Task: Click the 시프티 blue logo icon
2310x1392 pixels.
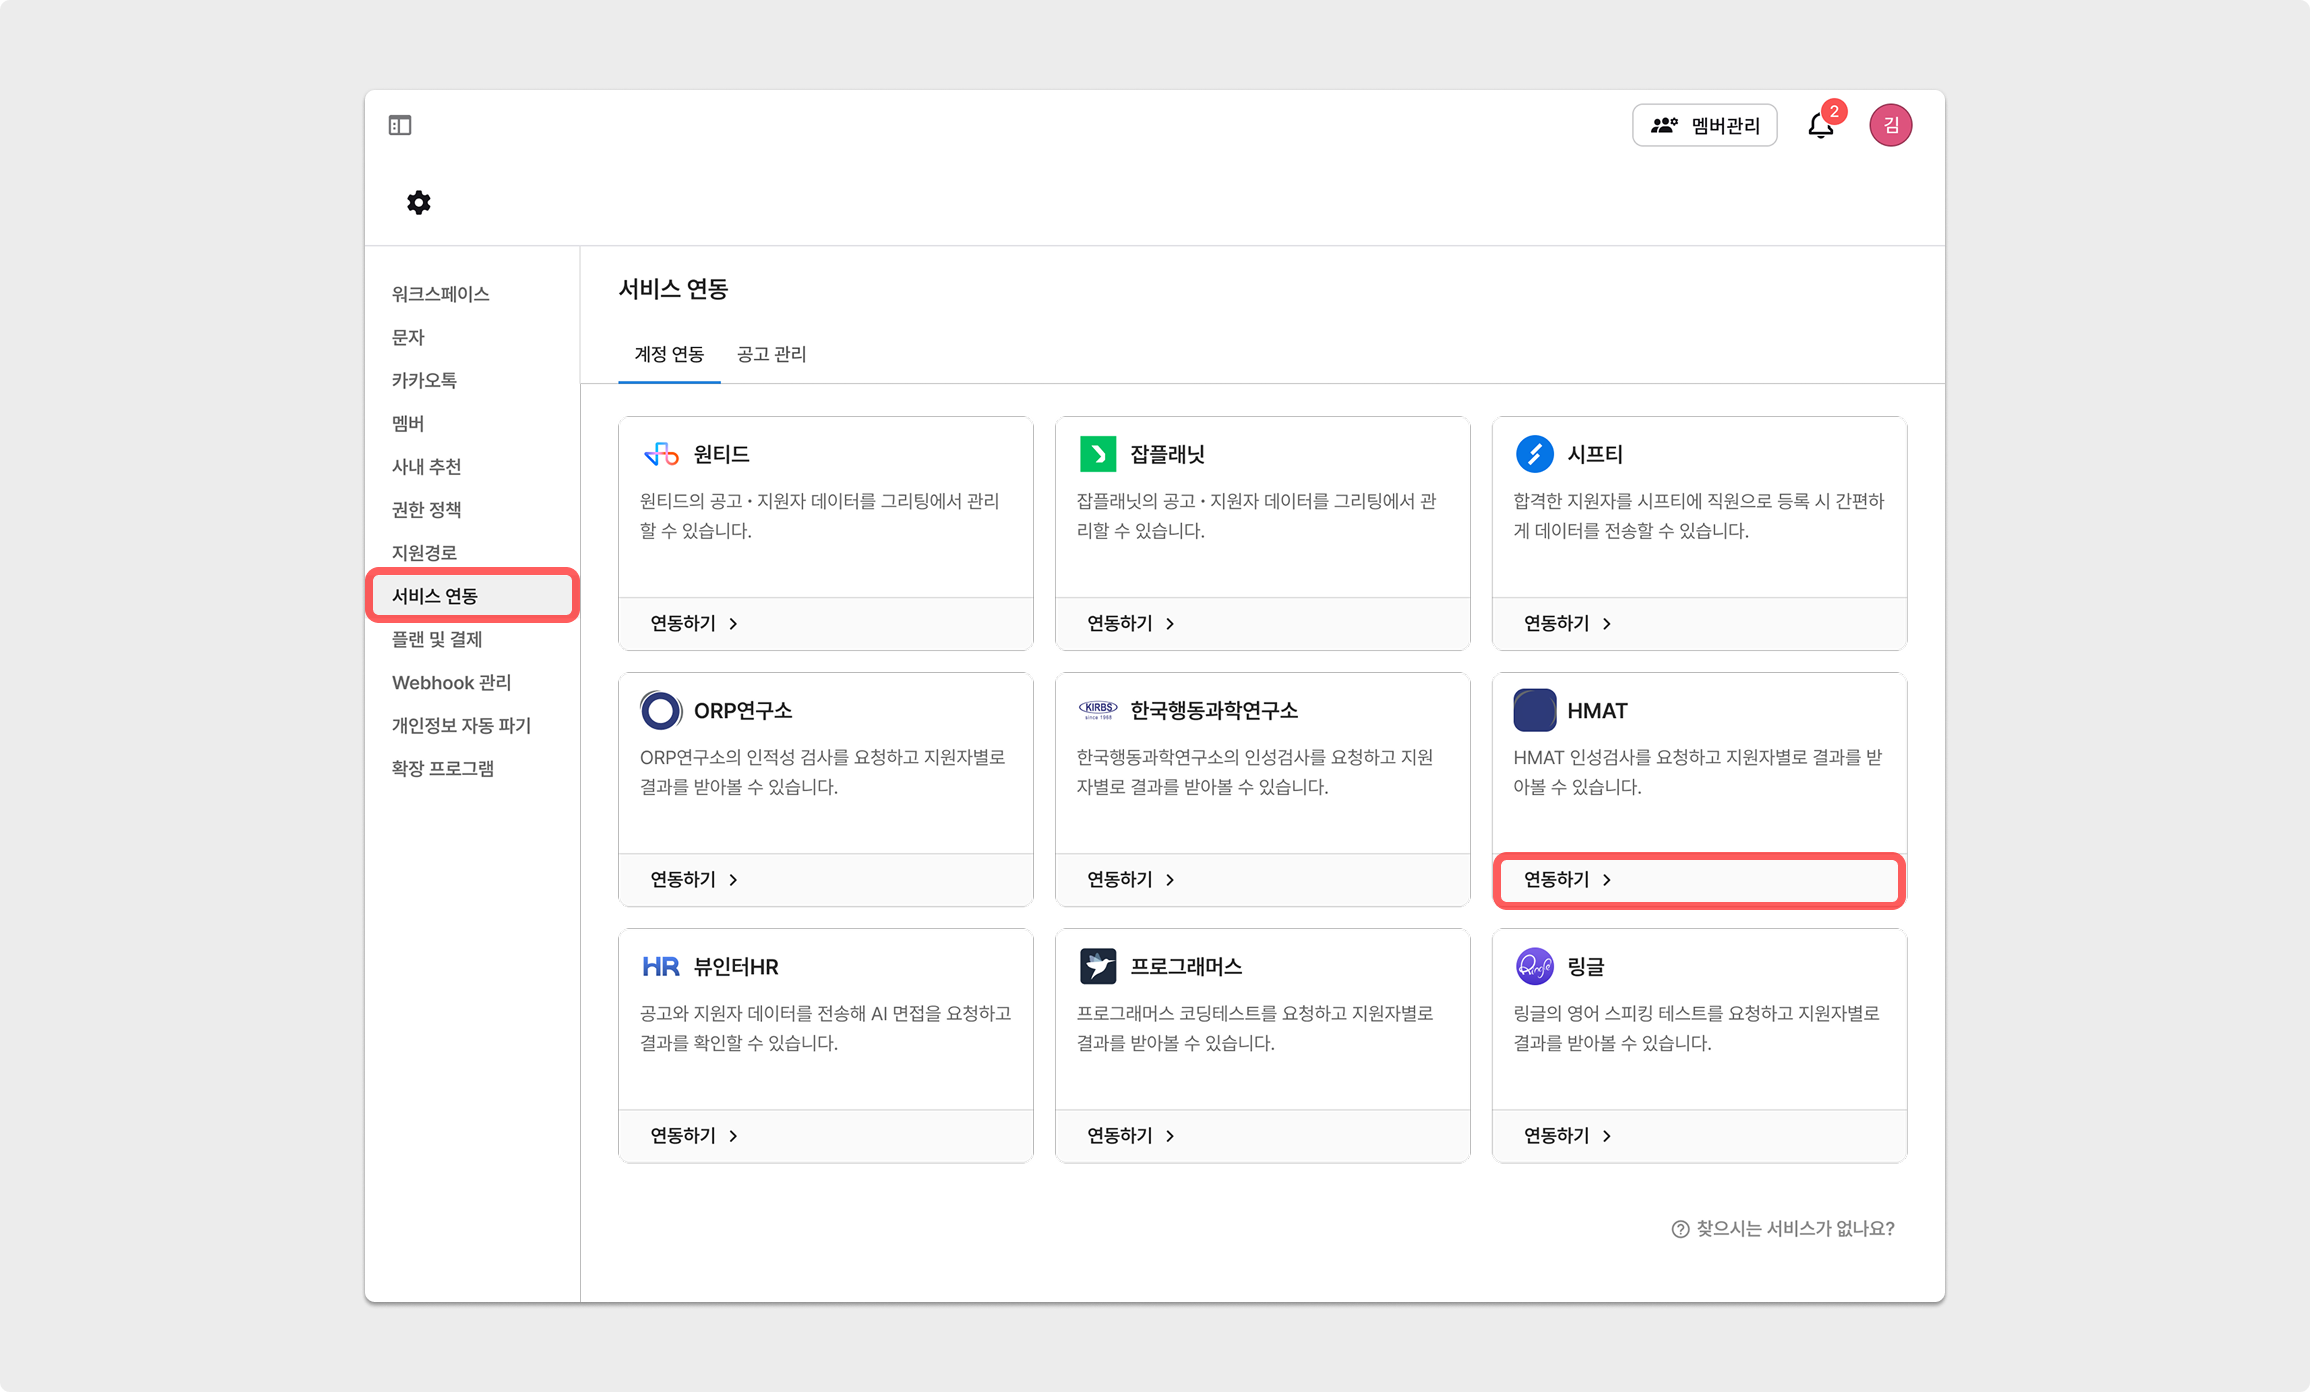Action: (x=1534, y=454)
